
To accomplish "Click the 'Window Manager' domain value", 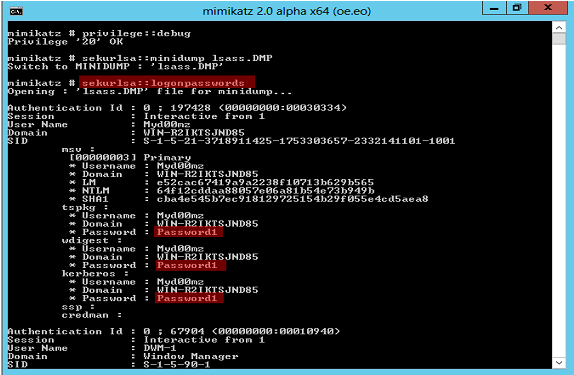I will (x=191, y=356).
